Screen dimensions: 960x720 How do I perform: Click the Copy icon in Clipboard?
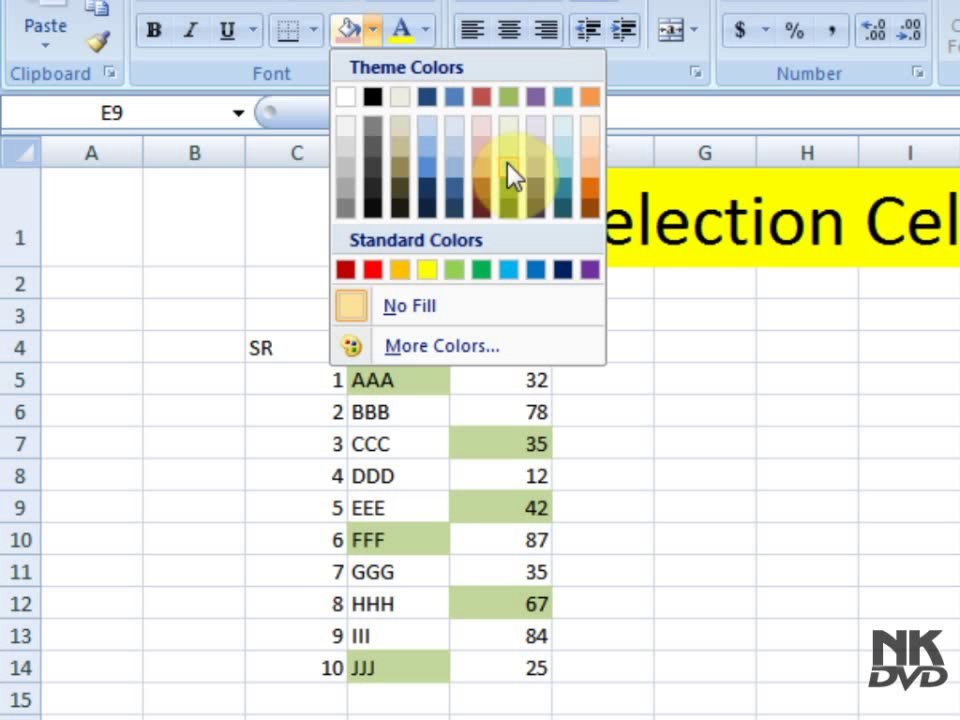[x=97, y=8]
